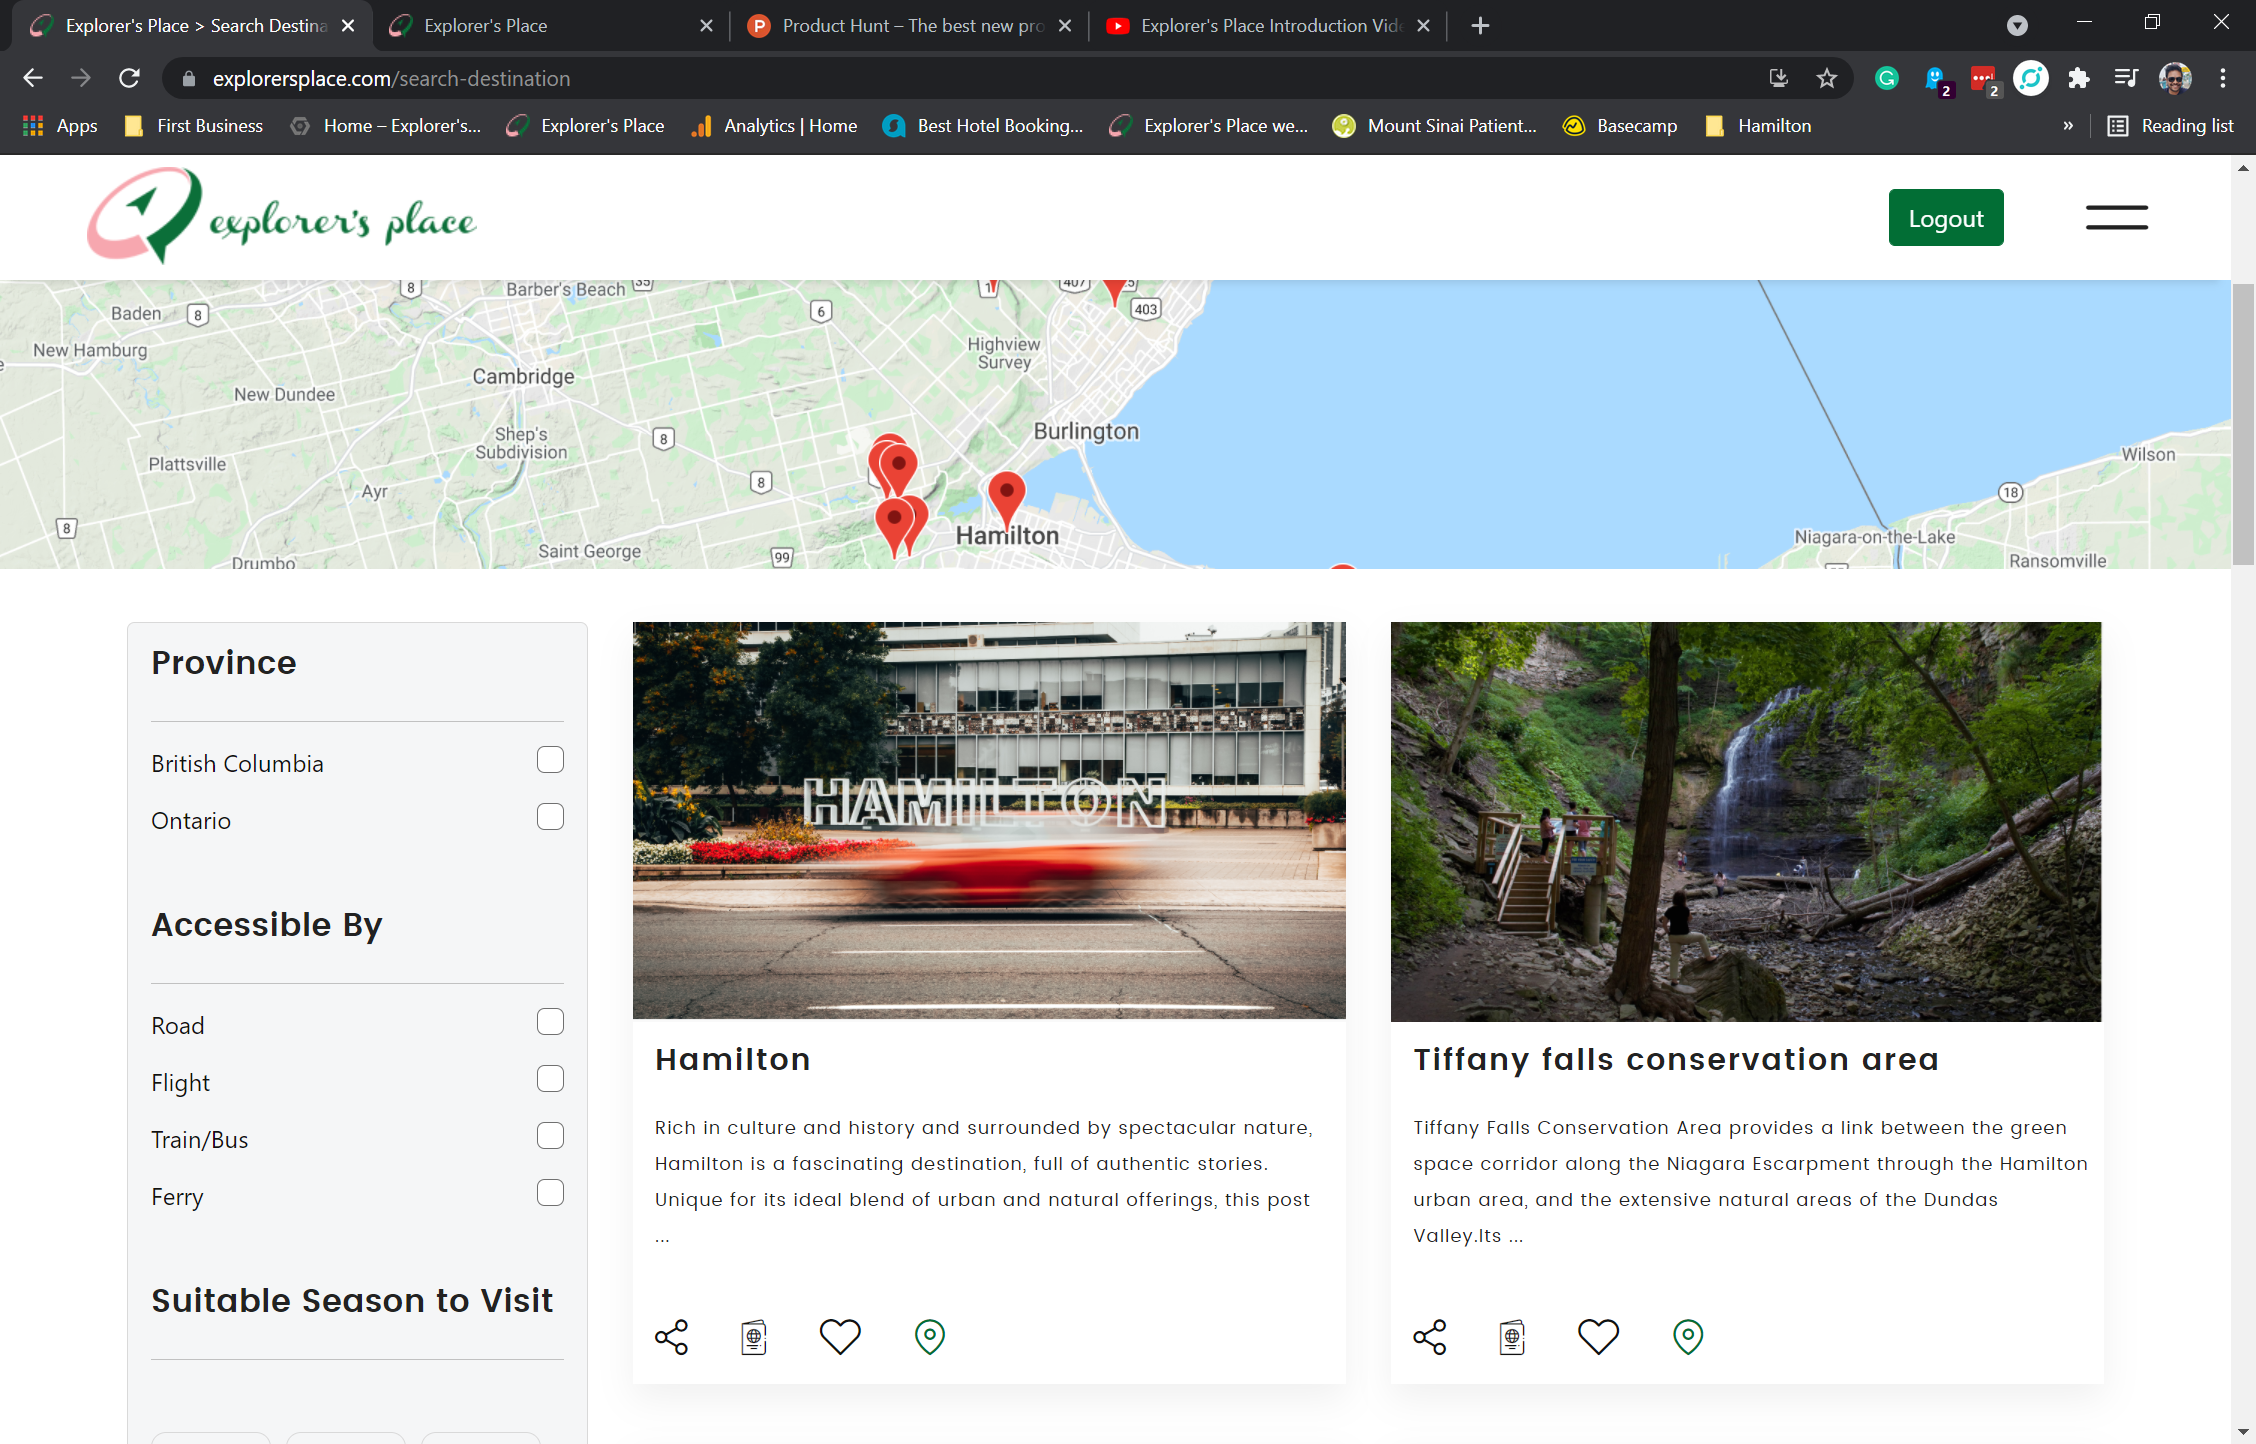Image resolution: width=2256 pixels, height=1444 pixels.
Task: Open the Tiffany falls conservation area title link
Action: click(x=1676, y=1060)
